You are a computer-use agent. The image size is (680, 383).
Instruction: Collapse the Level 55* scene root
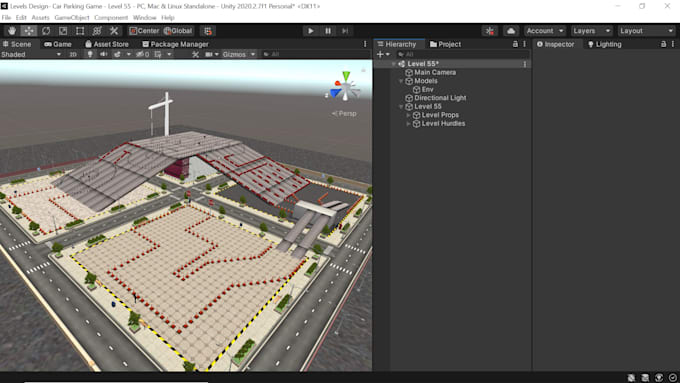(x=394, y=64)
